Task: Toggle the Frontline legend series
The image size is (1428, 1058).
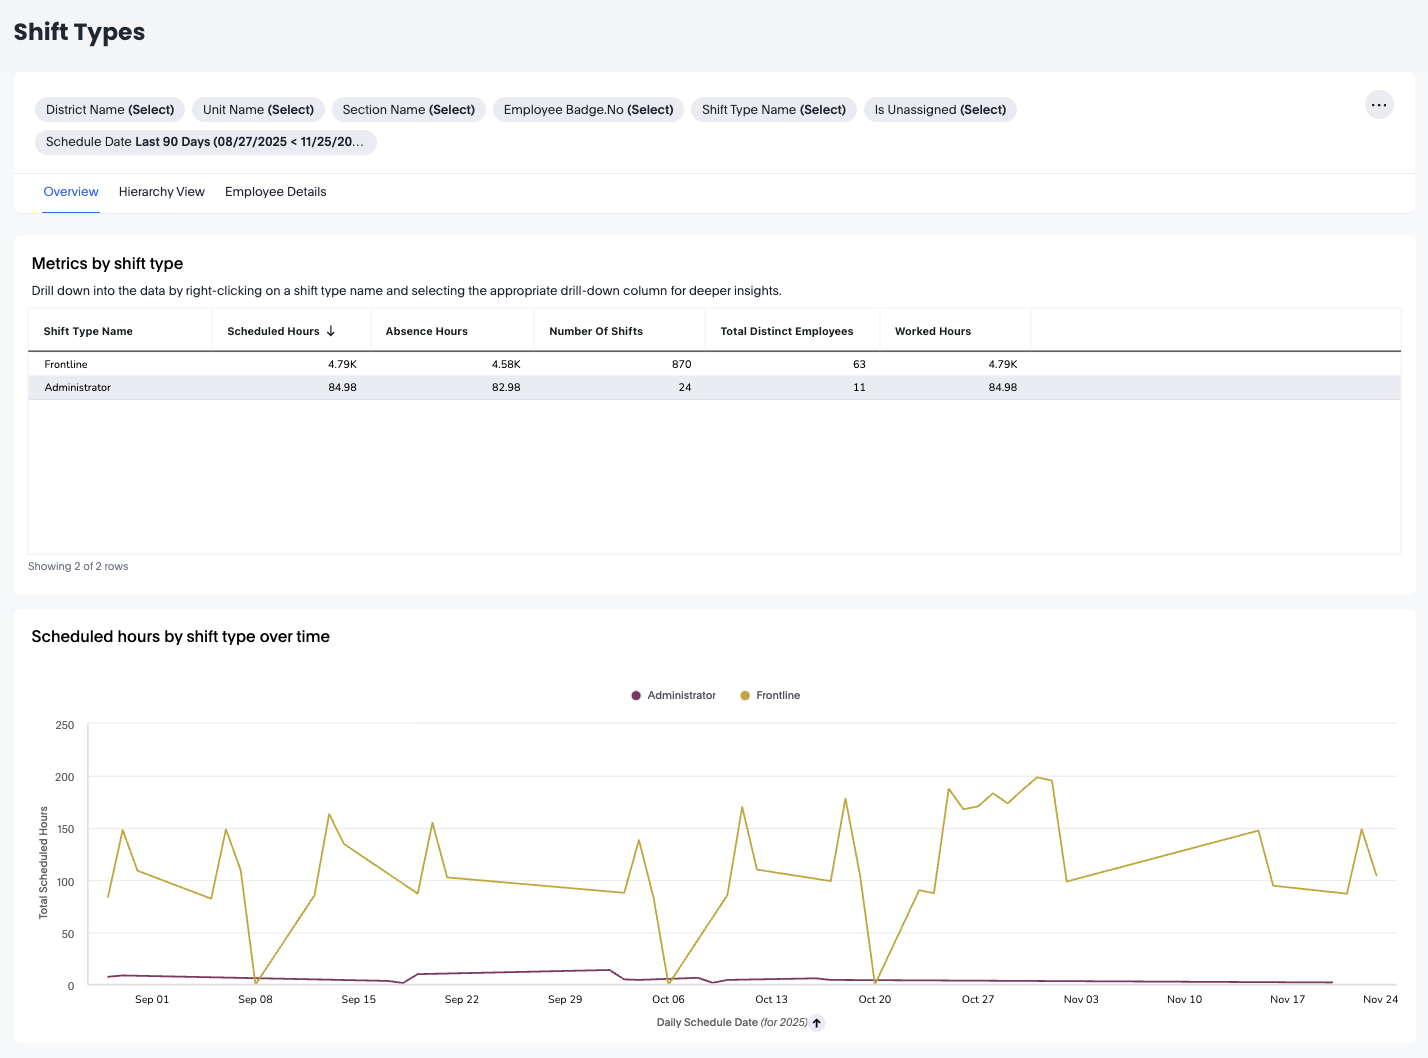Action: click(770, 696)
